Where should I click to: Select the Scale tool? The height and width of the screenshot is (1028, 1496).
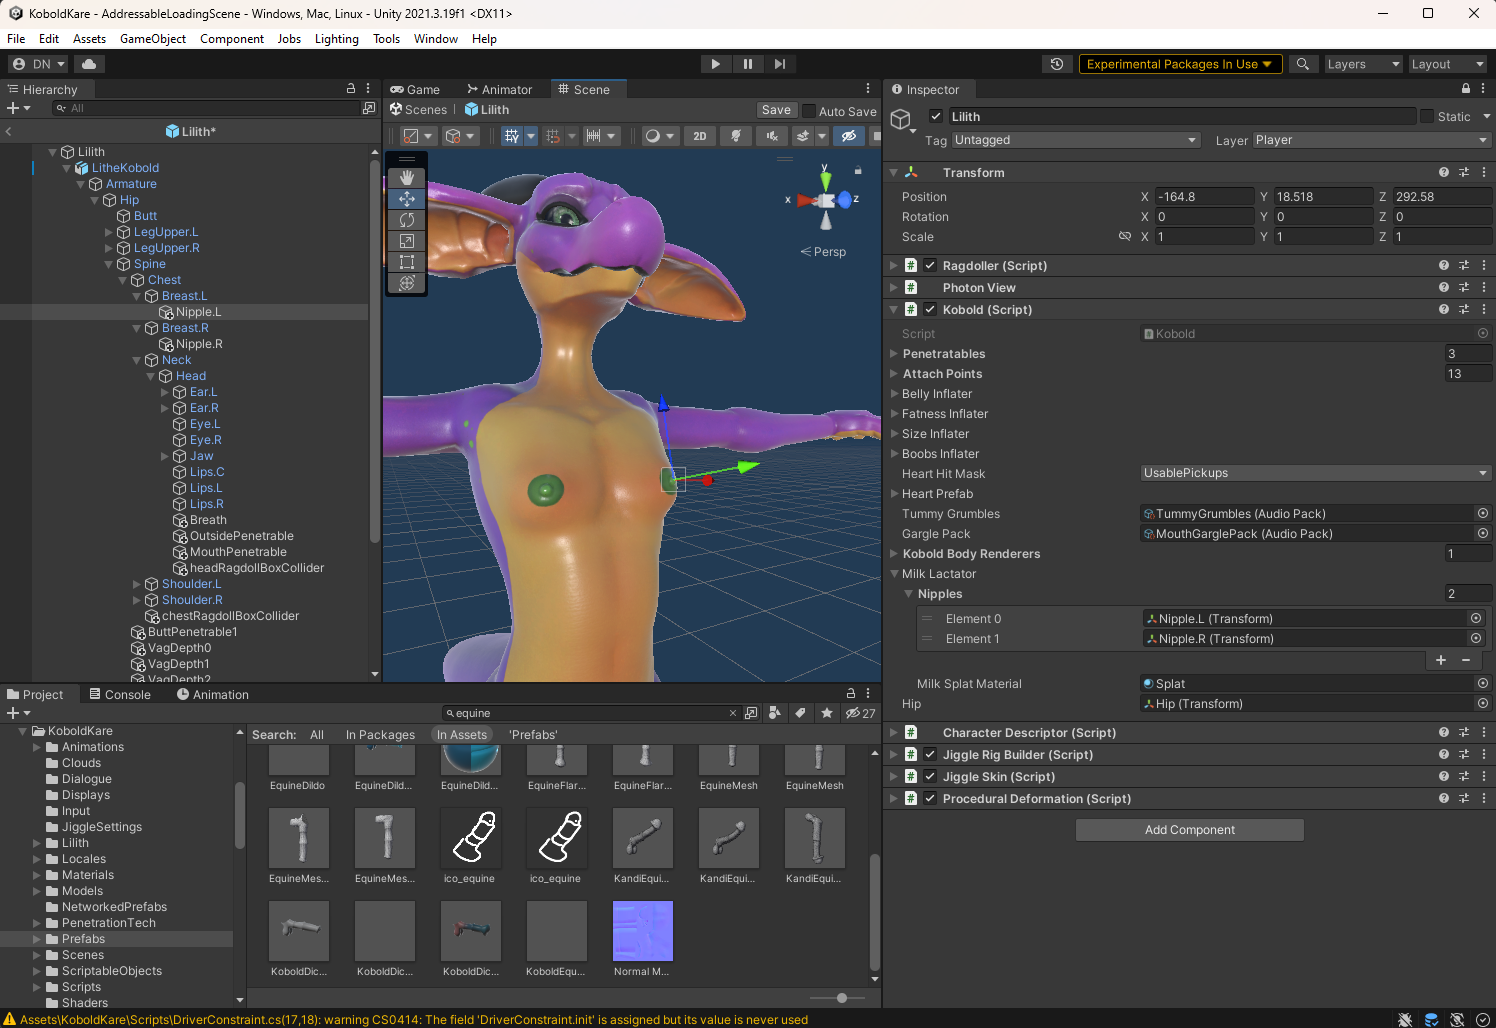pos(406,240)
